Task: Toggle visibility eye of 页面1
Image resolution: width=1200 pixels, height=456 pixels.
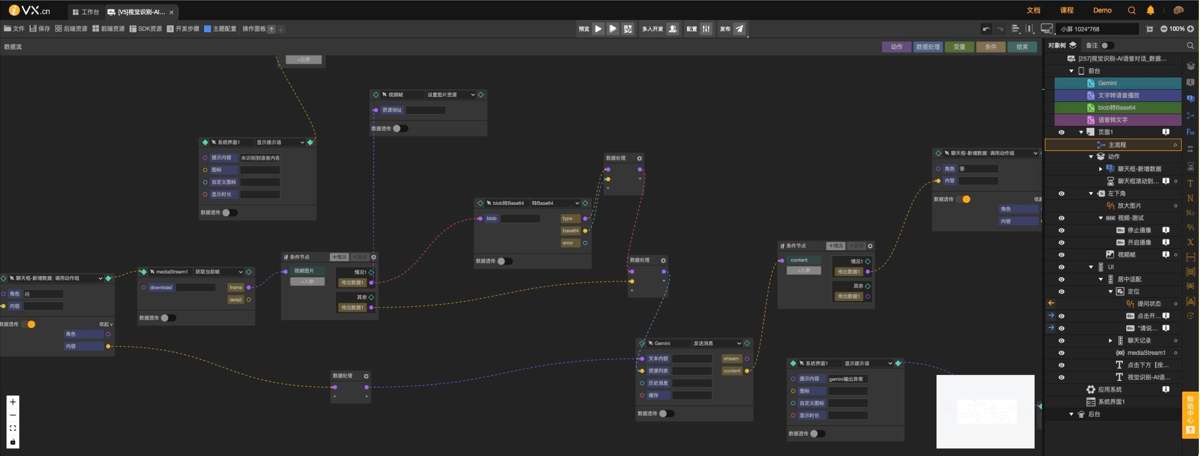Action: tap(1062, 132)
